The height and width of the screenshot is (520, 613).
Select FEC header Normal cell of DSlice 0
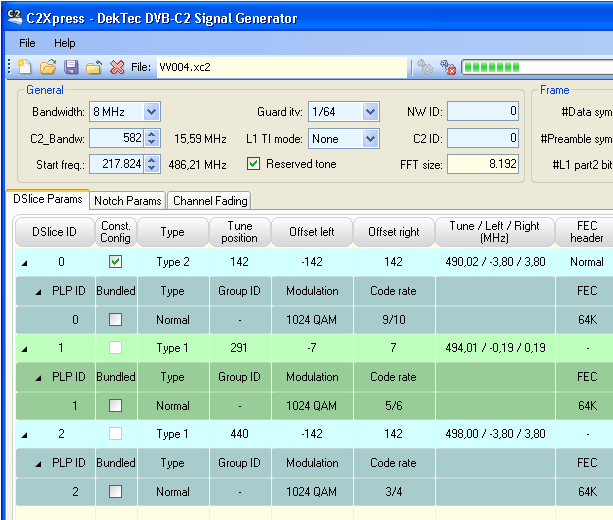point(586,262)
